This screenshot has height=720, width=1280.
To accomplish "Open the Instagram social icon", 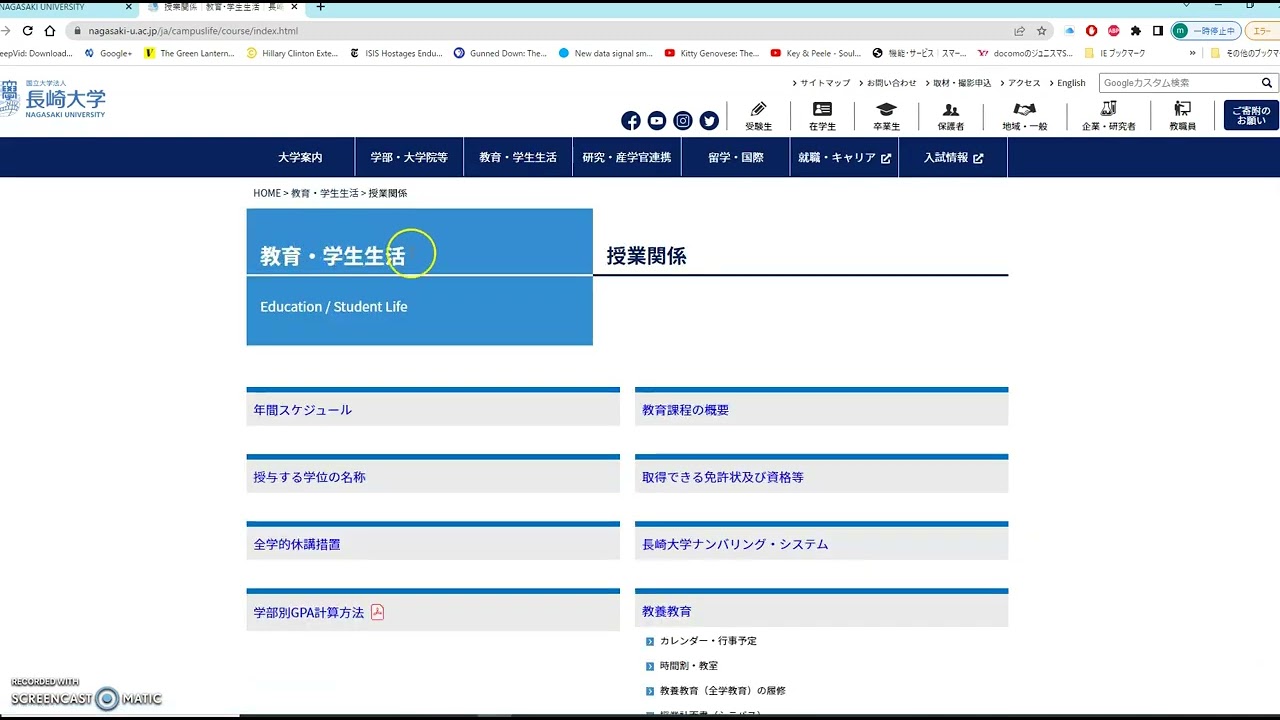I will 683,121.
